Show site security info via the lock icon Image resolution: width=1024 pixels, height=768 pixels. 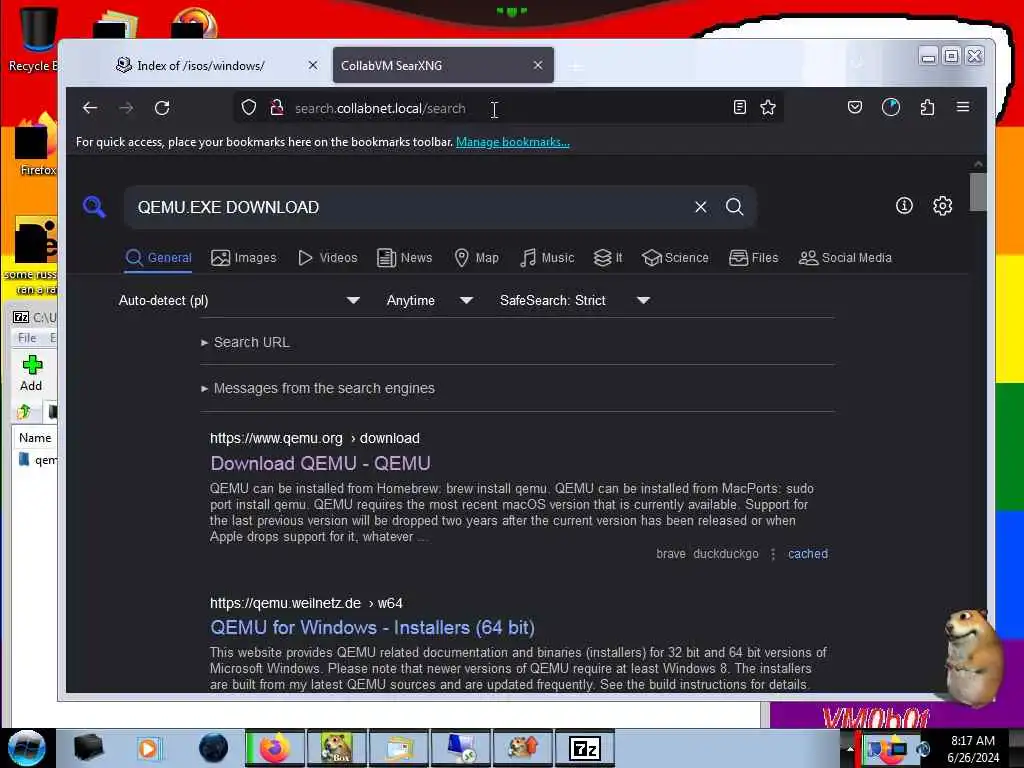pyautogui.click(x=277, y=108)
